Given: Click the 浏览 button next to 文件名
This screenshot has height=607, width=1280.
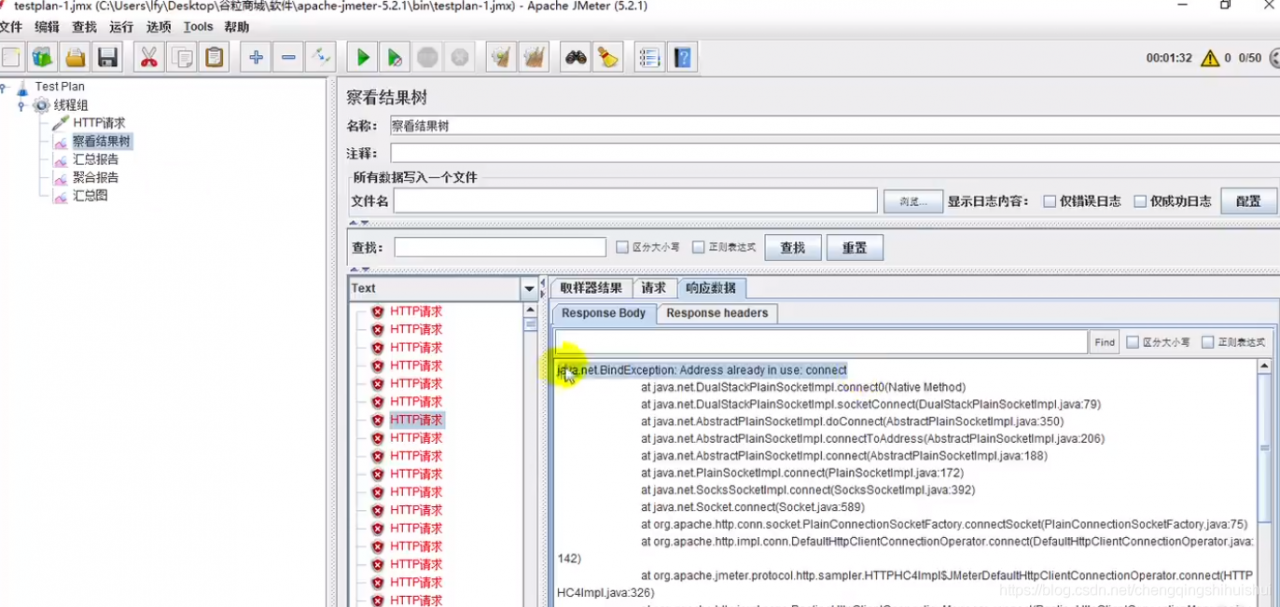Looking at the screenshot, I should point(913,201).
